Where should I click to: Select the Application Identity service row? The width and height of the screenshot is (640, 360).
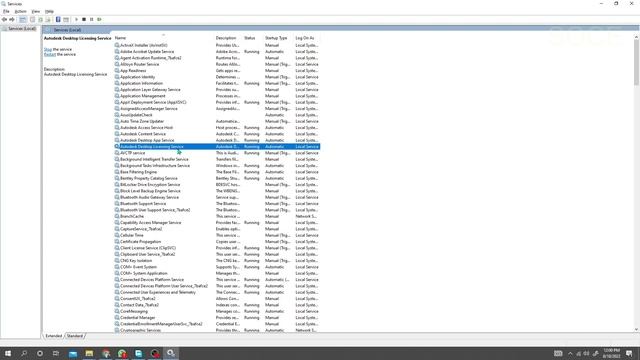[217, 77]
